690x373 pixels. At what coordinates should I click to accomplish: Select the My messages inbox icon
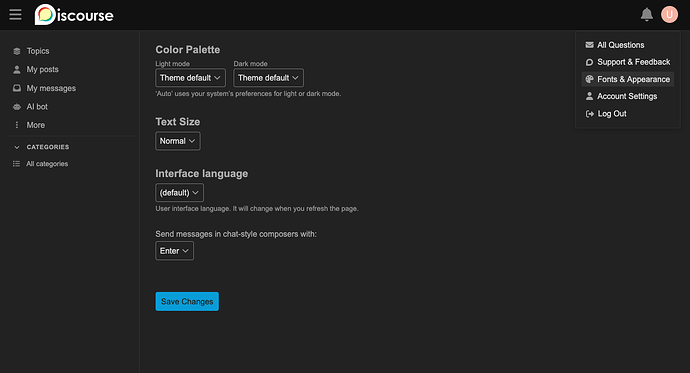coord(17,88)
